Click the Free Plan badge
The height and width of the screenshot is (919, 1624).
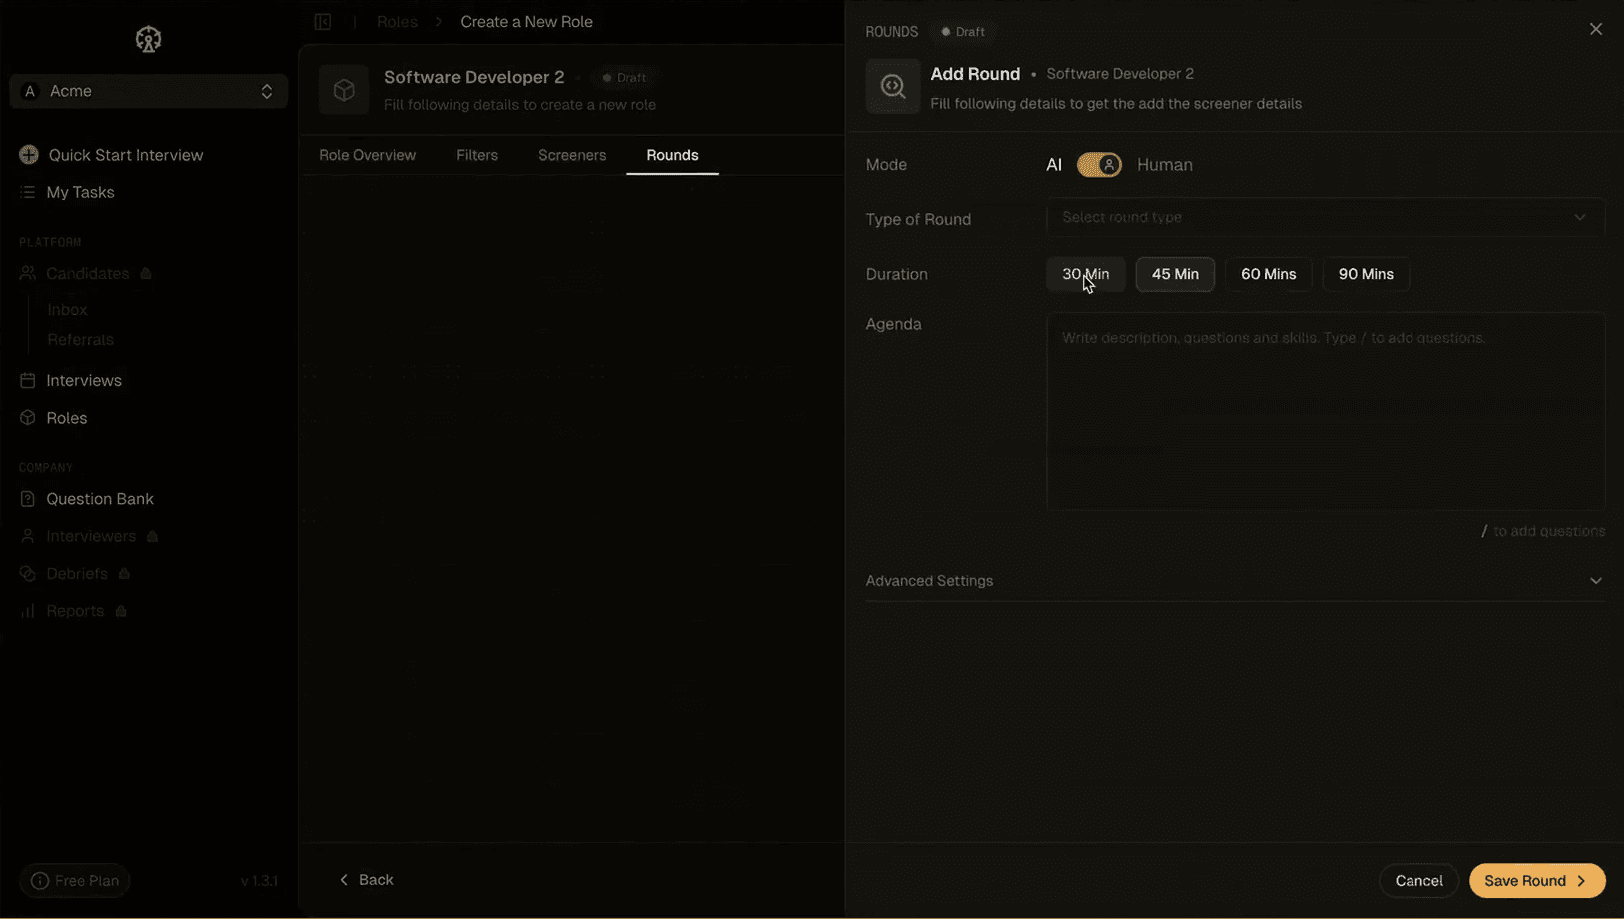pos(75,881)
